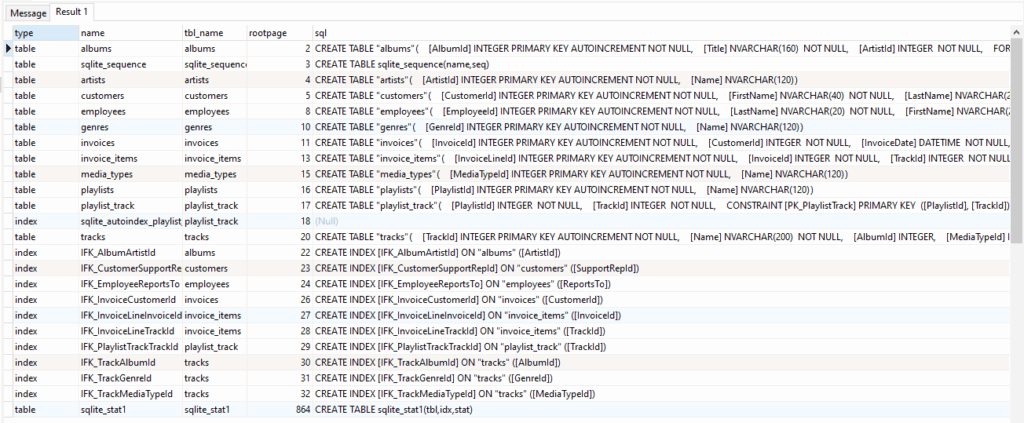Select the IFK_EmployeeReportsTo name cell
1024x423 pixels.
pyautogui.click(x=130, y=283)
